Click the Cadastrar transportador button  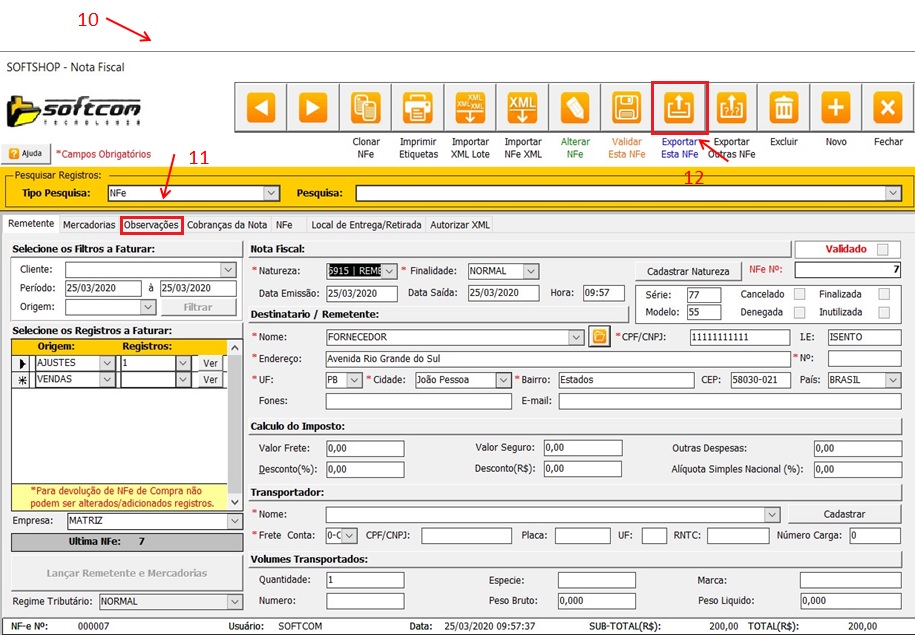click(x=844, y=514)
